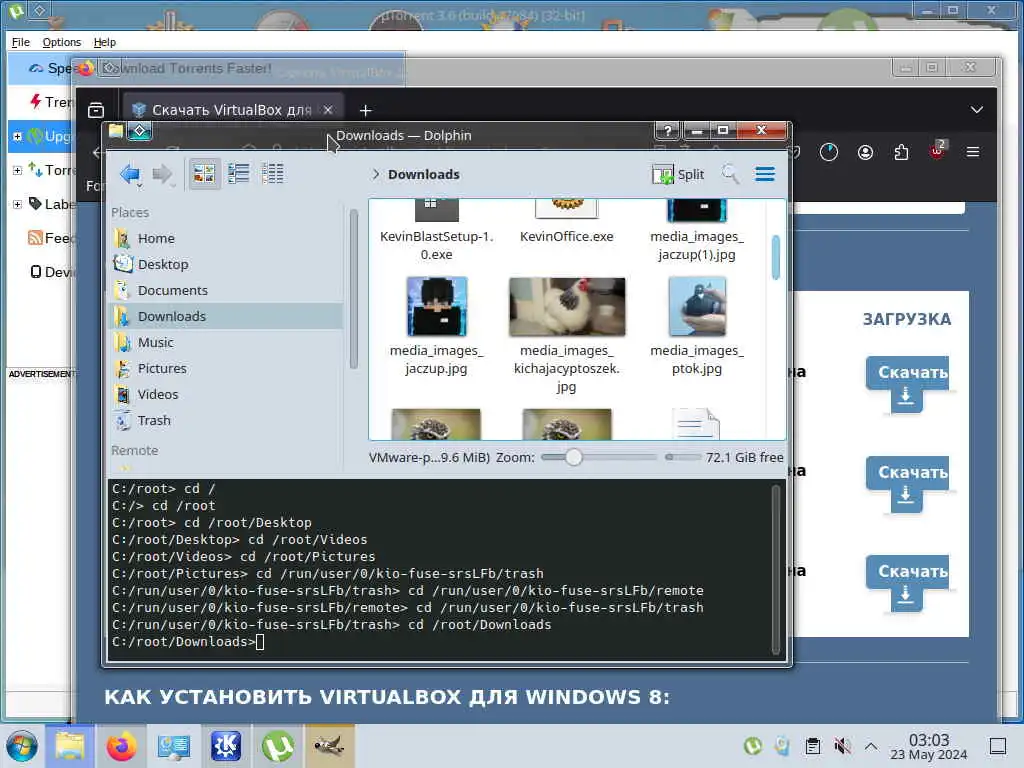This screenshot has height=768, width=1024.
Task: Open Firefox View icon
Action: pyautogui.click(x=96, y=110)
